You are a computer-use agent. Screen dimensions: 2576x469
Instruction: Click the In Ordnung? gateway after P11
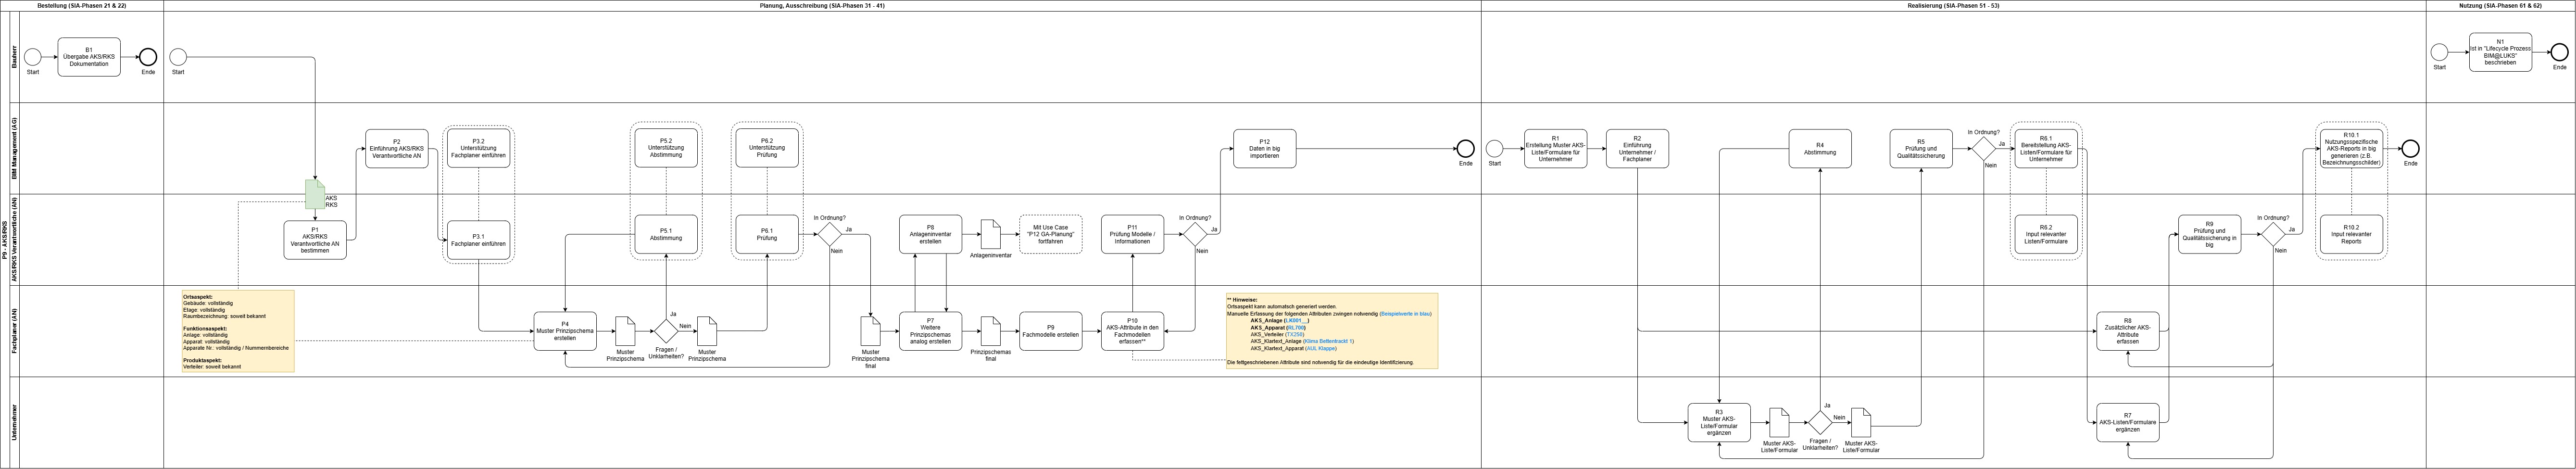(1195, 234)
